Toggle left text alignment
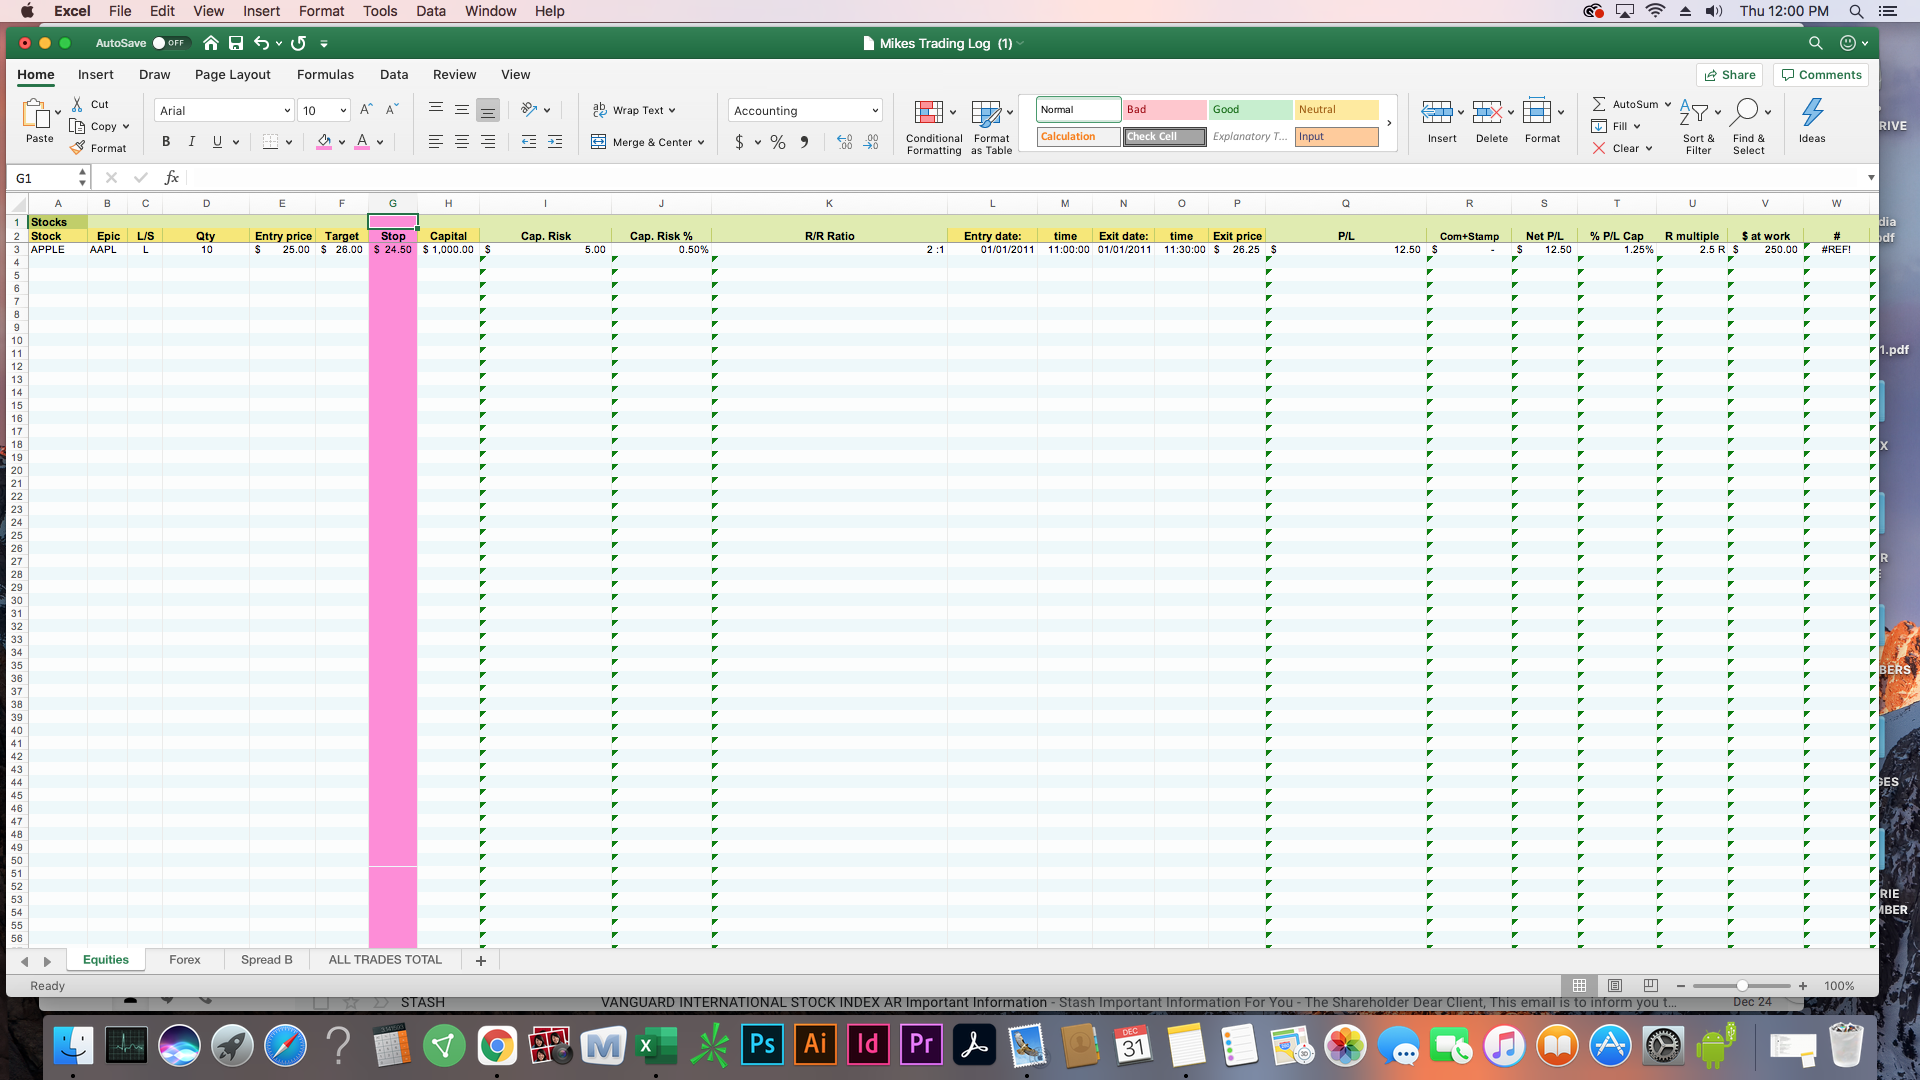This screenshot has height=1080, width=1920. (x=436, y=142)
